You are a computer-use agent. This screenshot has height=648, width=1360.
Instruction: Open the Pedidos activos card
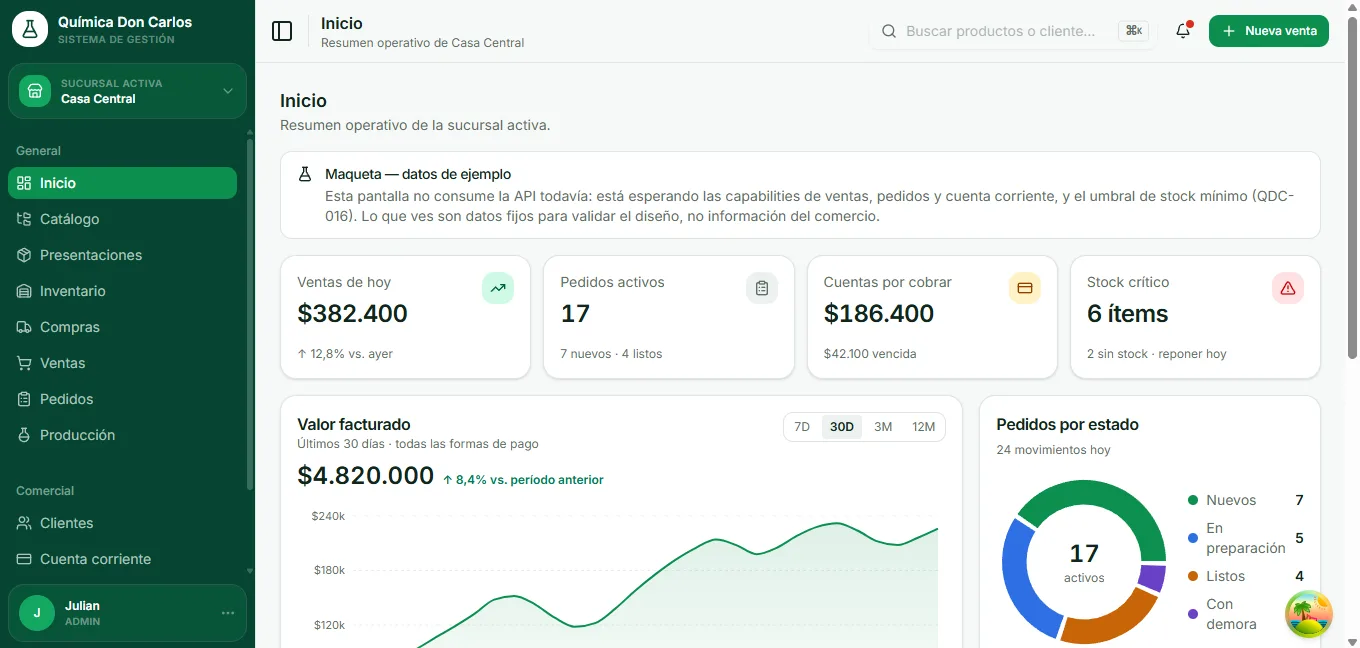tap(669, 317)
